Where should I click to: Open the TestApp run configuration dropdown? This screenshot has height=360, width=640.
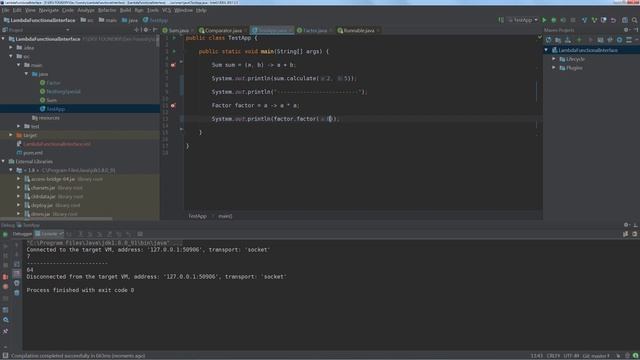[523, 20]
